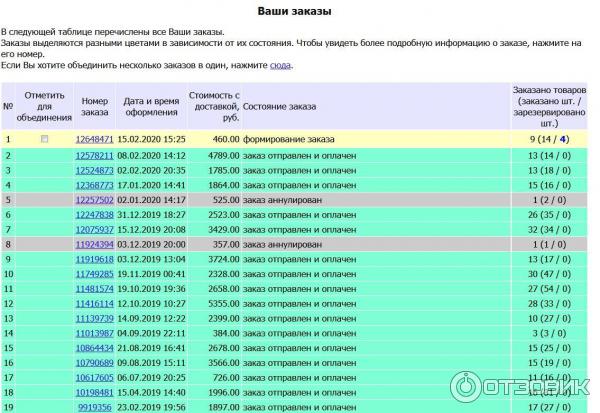The width and height of the screenshot is (600, 413).
Task: Click the cost value 1996.00
Action: [223, 393]
